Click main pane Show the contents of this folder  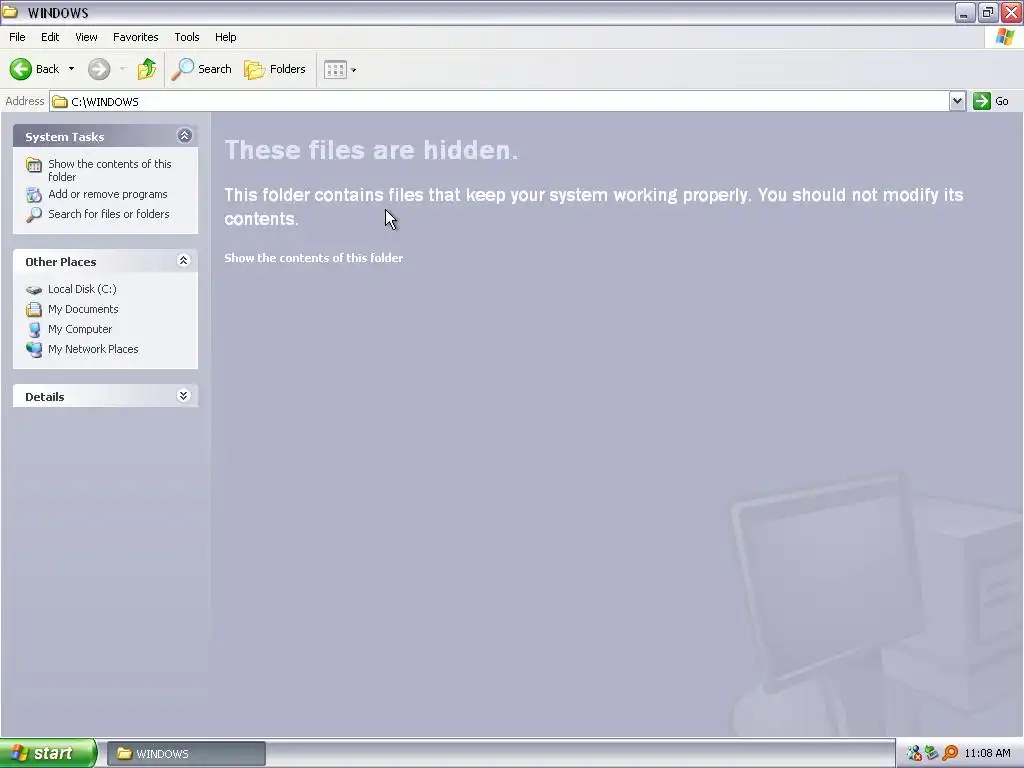pos(313,258)
